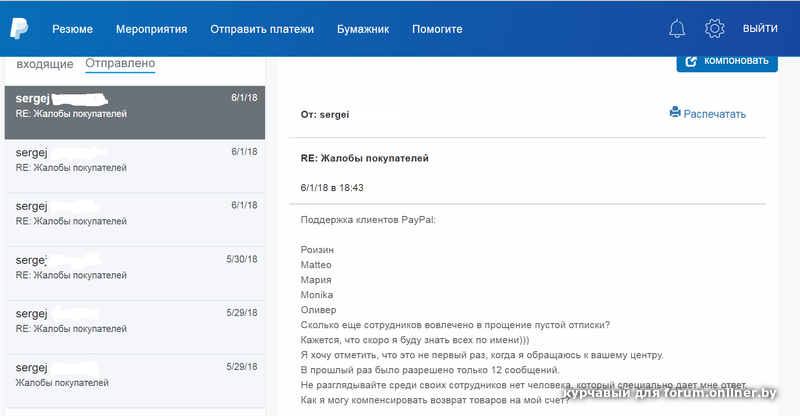Open the Помогите menu item
Screen dimensions: 800x416
[437, 29]
